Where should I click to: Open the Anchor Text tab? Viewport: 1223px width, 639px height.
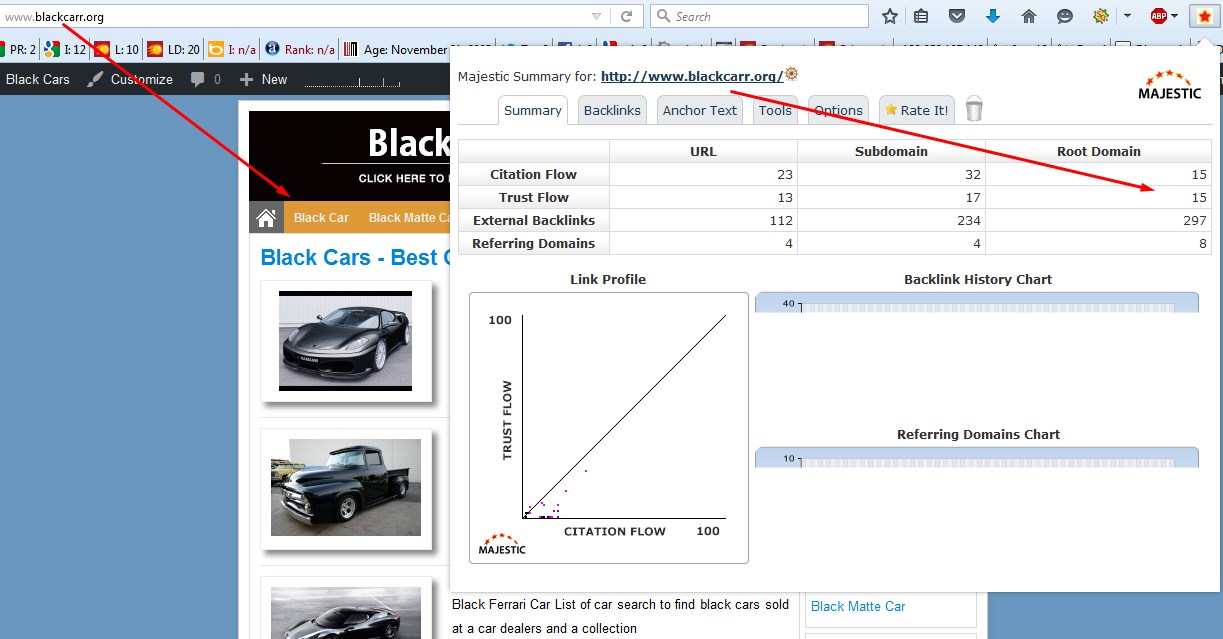700,110
